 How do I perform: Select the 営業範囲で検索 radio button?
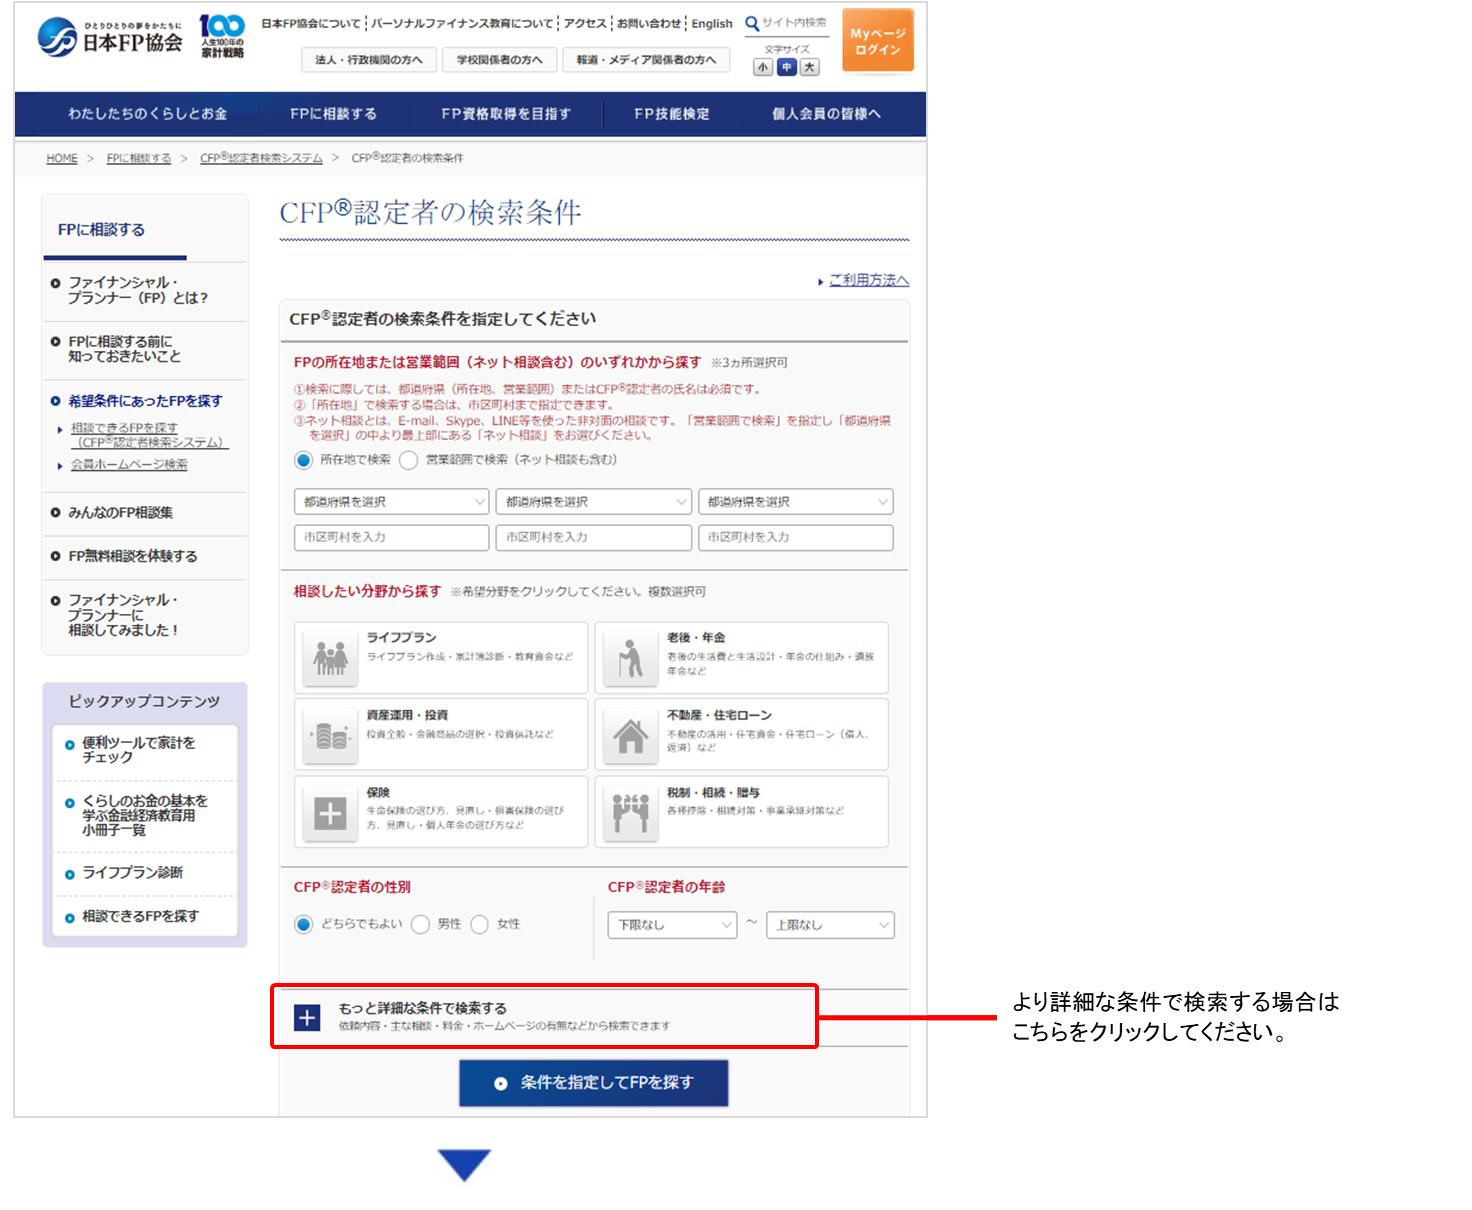tap(408, 460)
